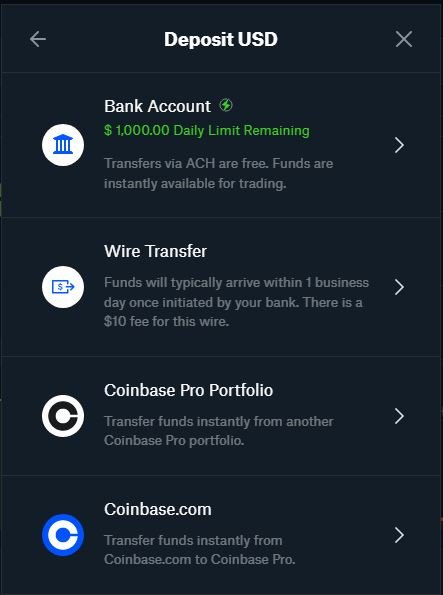
Task: Click the green lightning bolt instant icon
Action: pyautogui.click(x=226, y=105)
